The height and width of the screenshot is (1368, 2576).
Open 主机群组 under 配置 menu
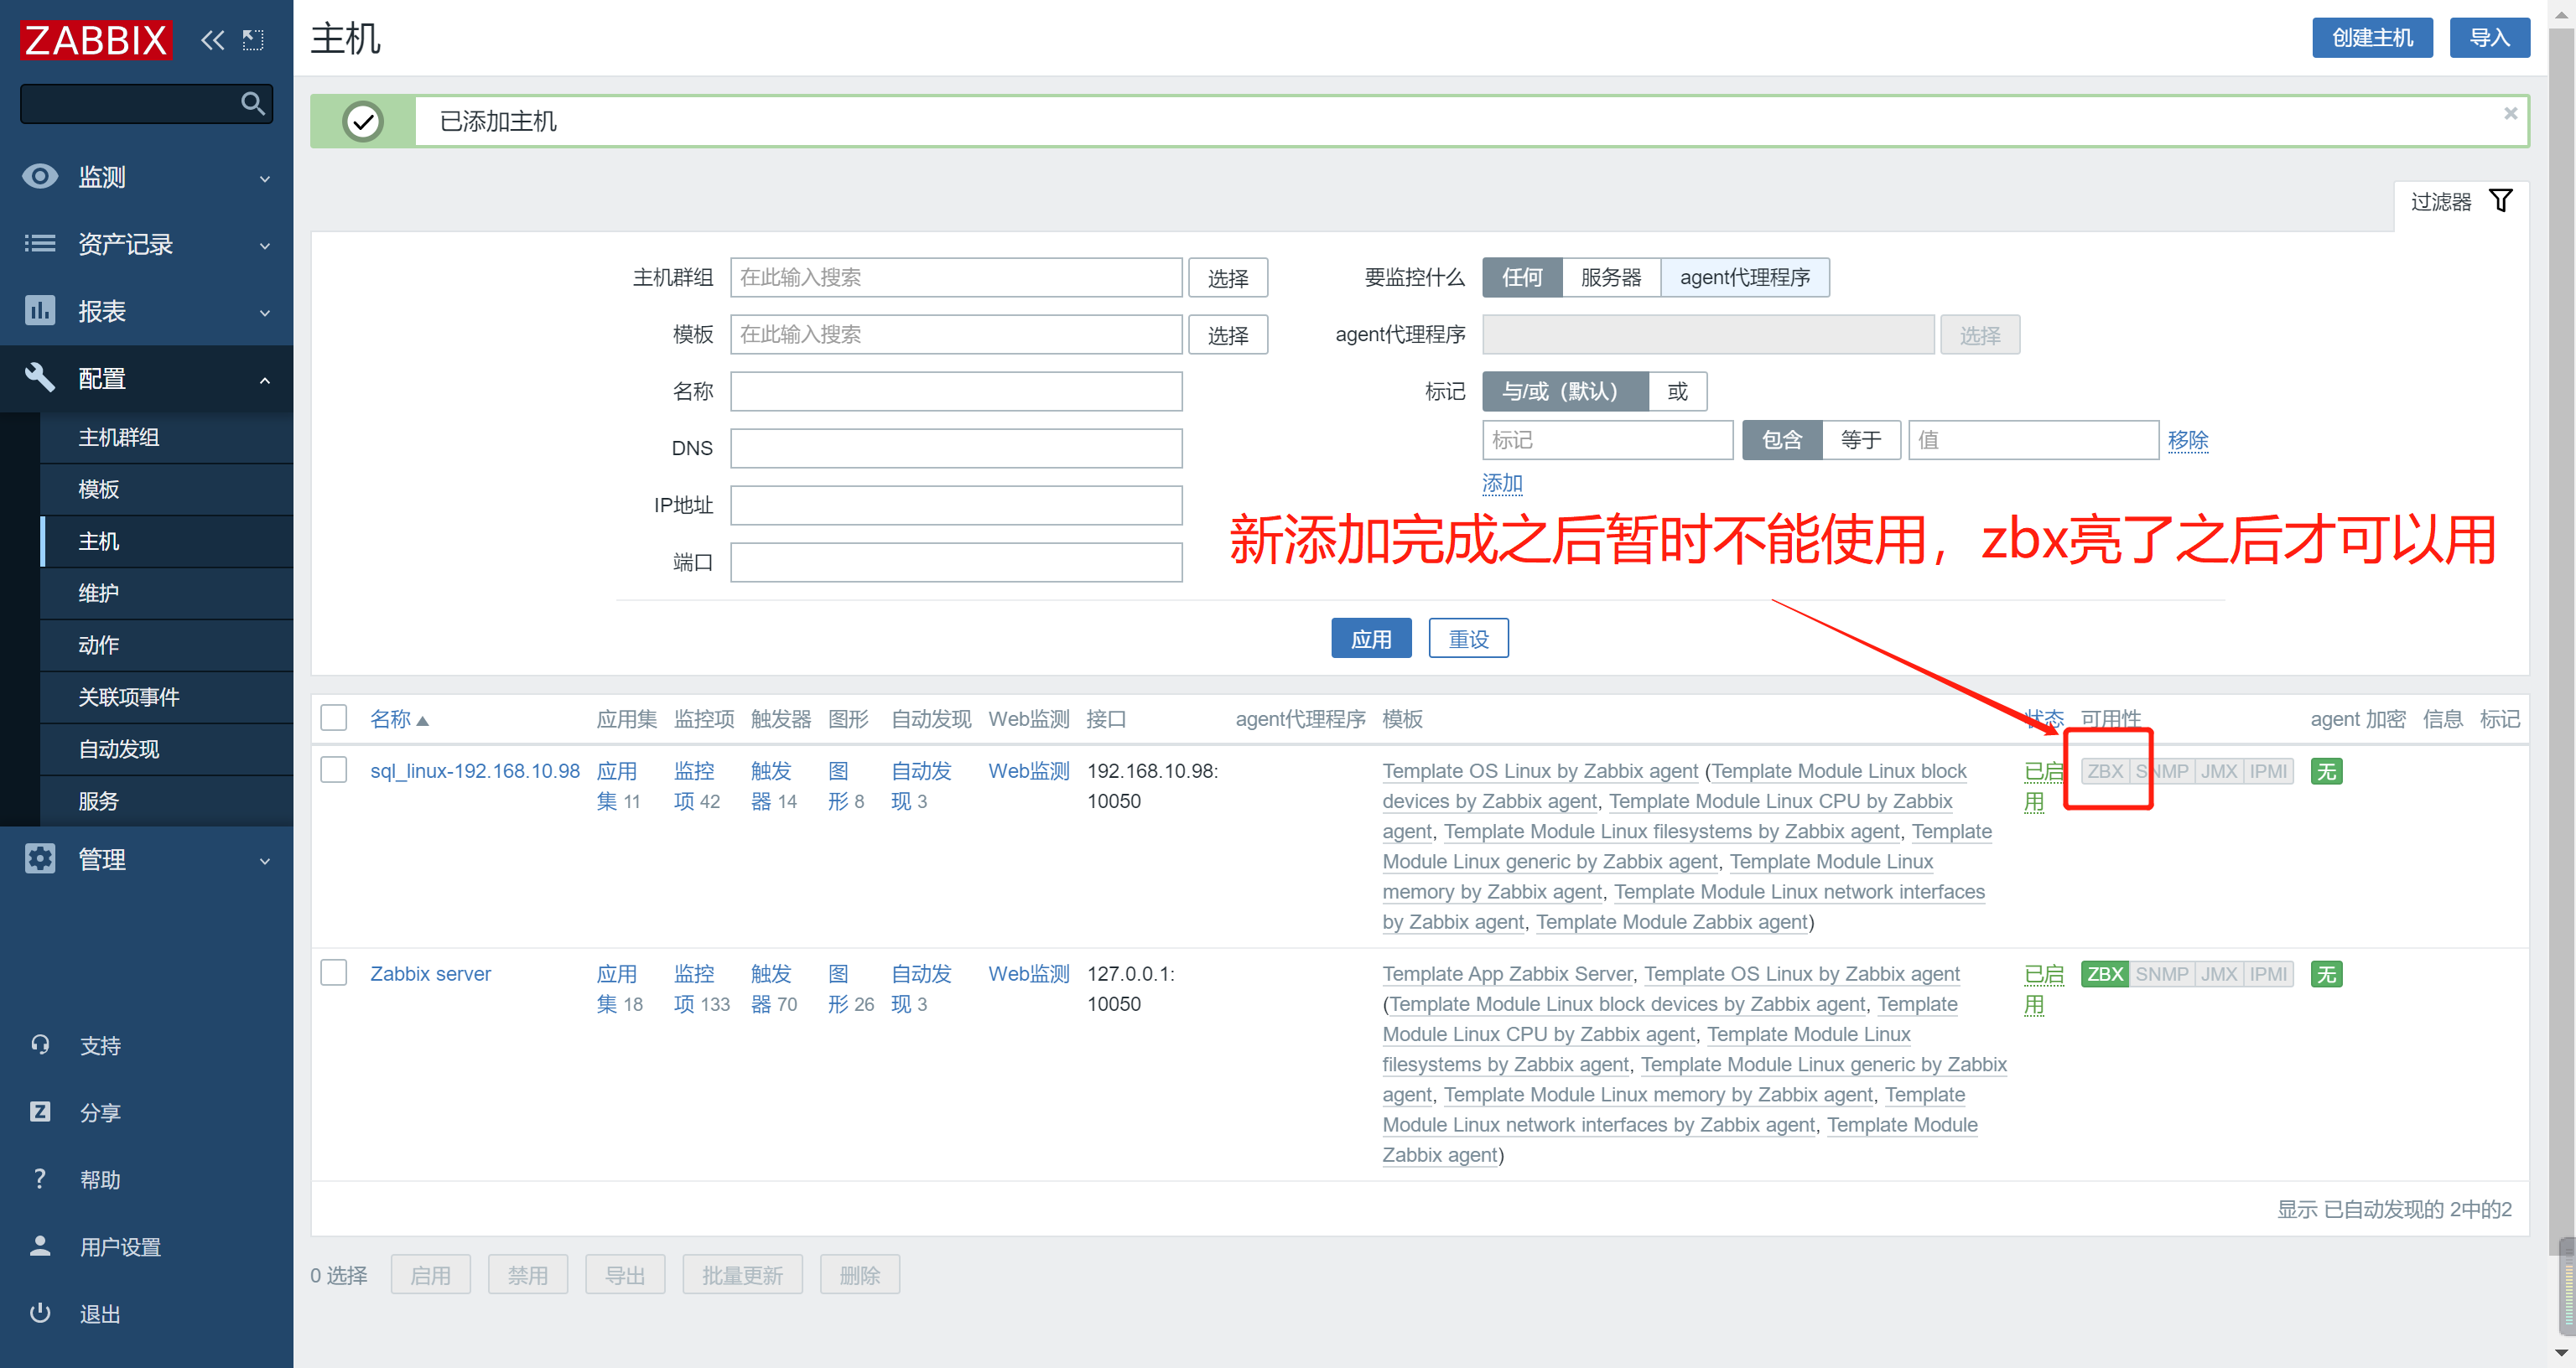point(166,437)
